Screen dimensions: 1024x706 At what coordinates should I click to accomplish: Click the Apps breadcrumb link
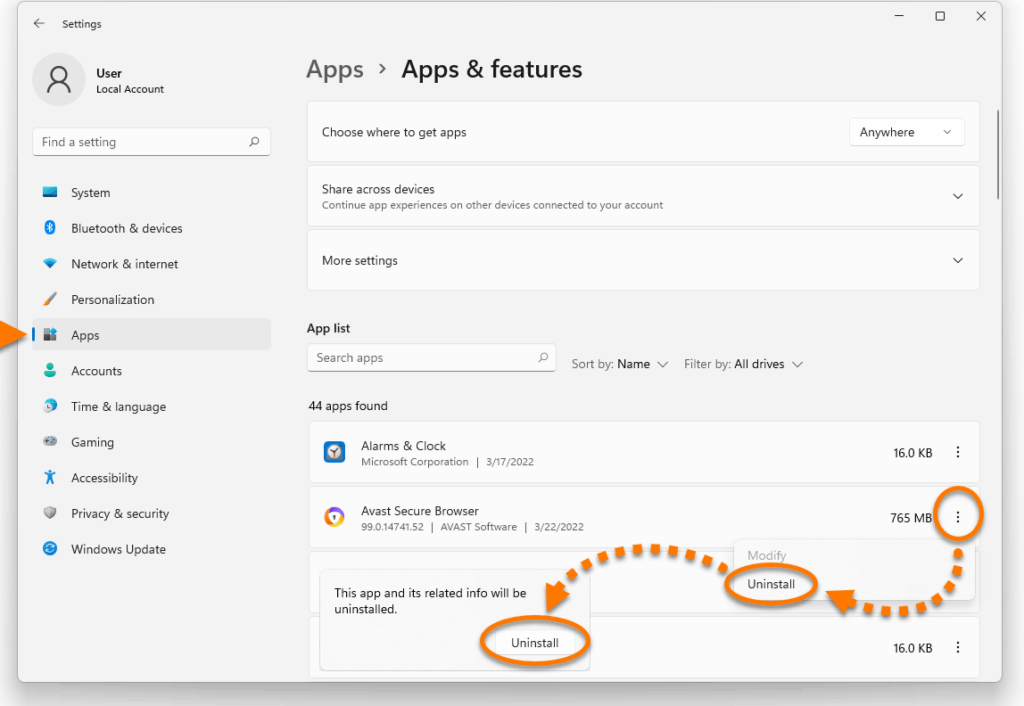[335, 69]
